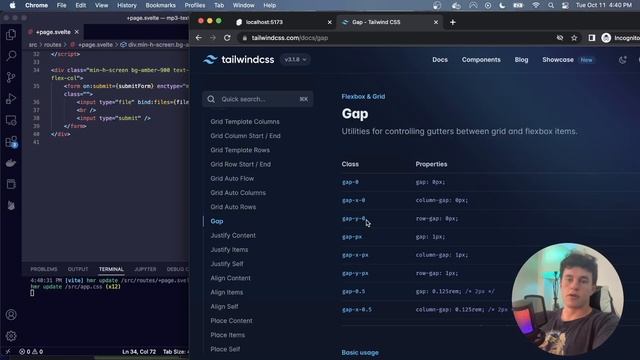The height and width of the screenshot is (360, 640).
Task: Open Run and Debug in VS Code
Action: (x=11, y=98)
